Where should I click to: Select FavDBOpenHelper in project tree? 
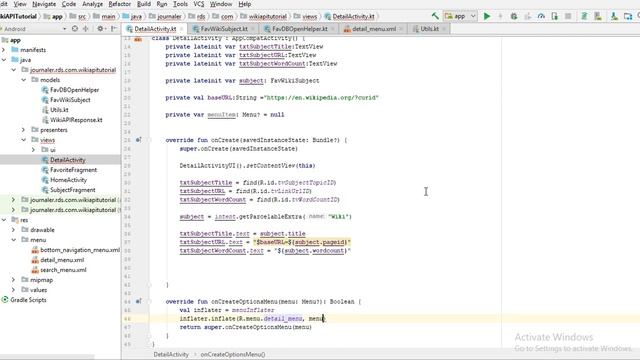coord(74,90)
